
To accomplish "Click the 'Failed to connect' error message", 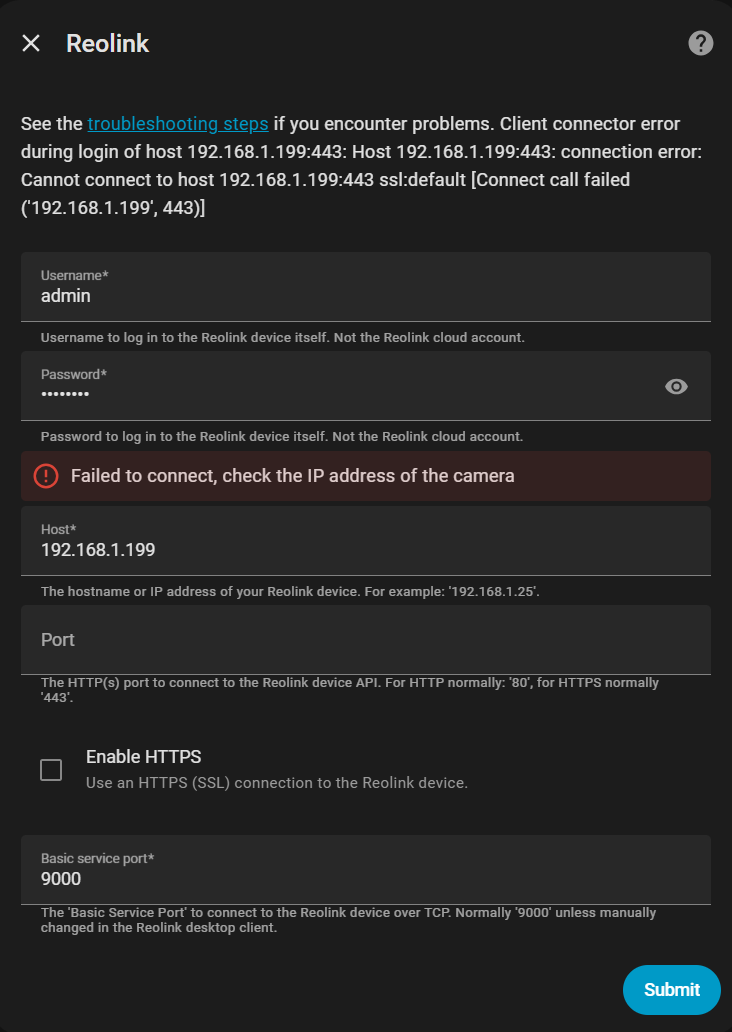I will [292, 476].
